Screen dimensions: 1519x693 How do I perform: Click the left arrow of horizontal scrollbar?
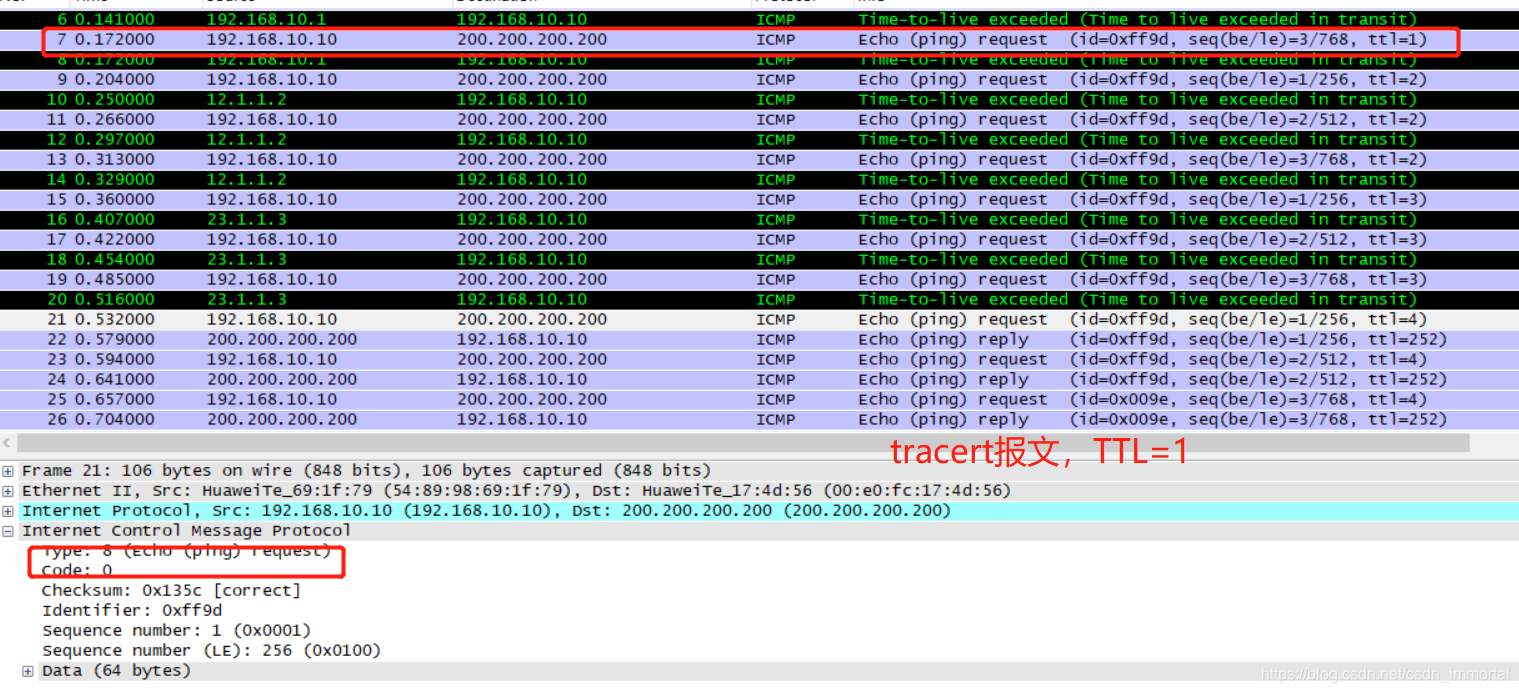(x=8, y=442)
